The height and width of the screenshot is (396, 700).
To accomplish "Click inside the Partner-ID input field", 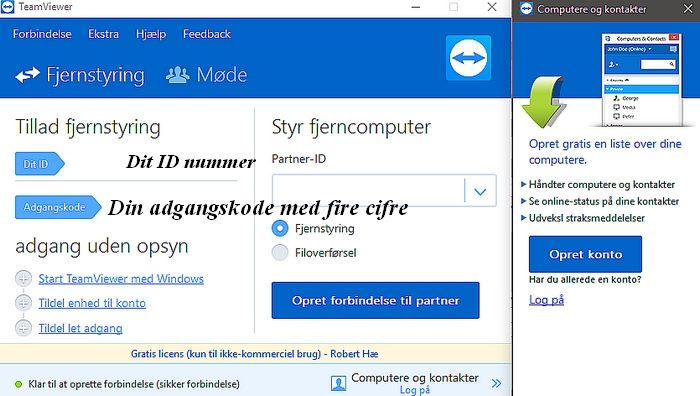I will (x=368, y=191).
